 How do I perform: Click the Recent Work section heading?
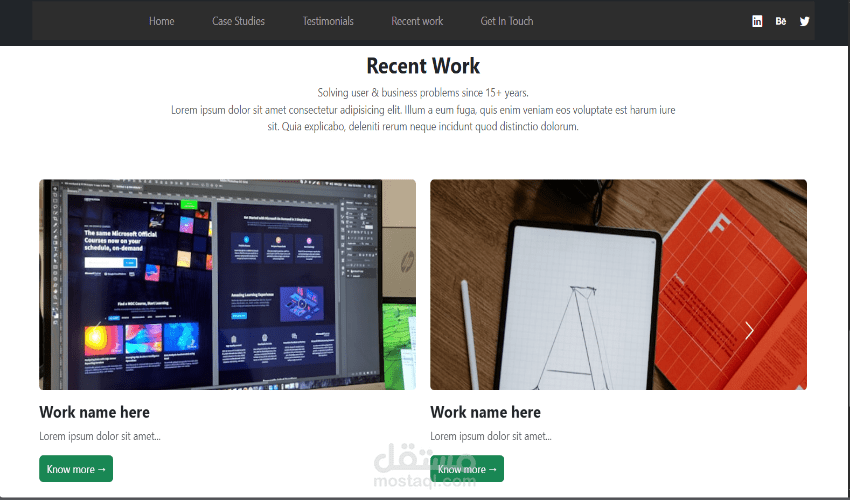pos(423,66)
